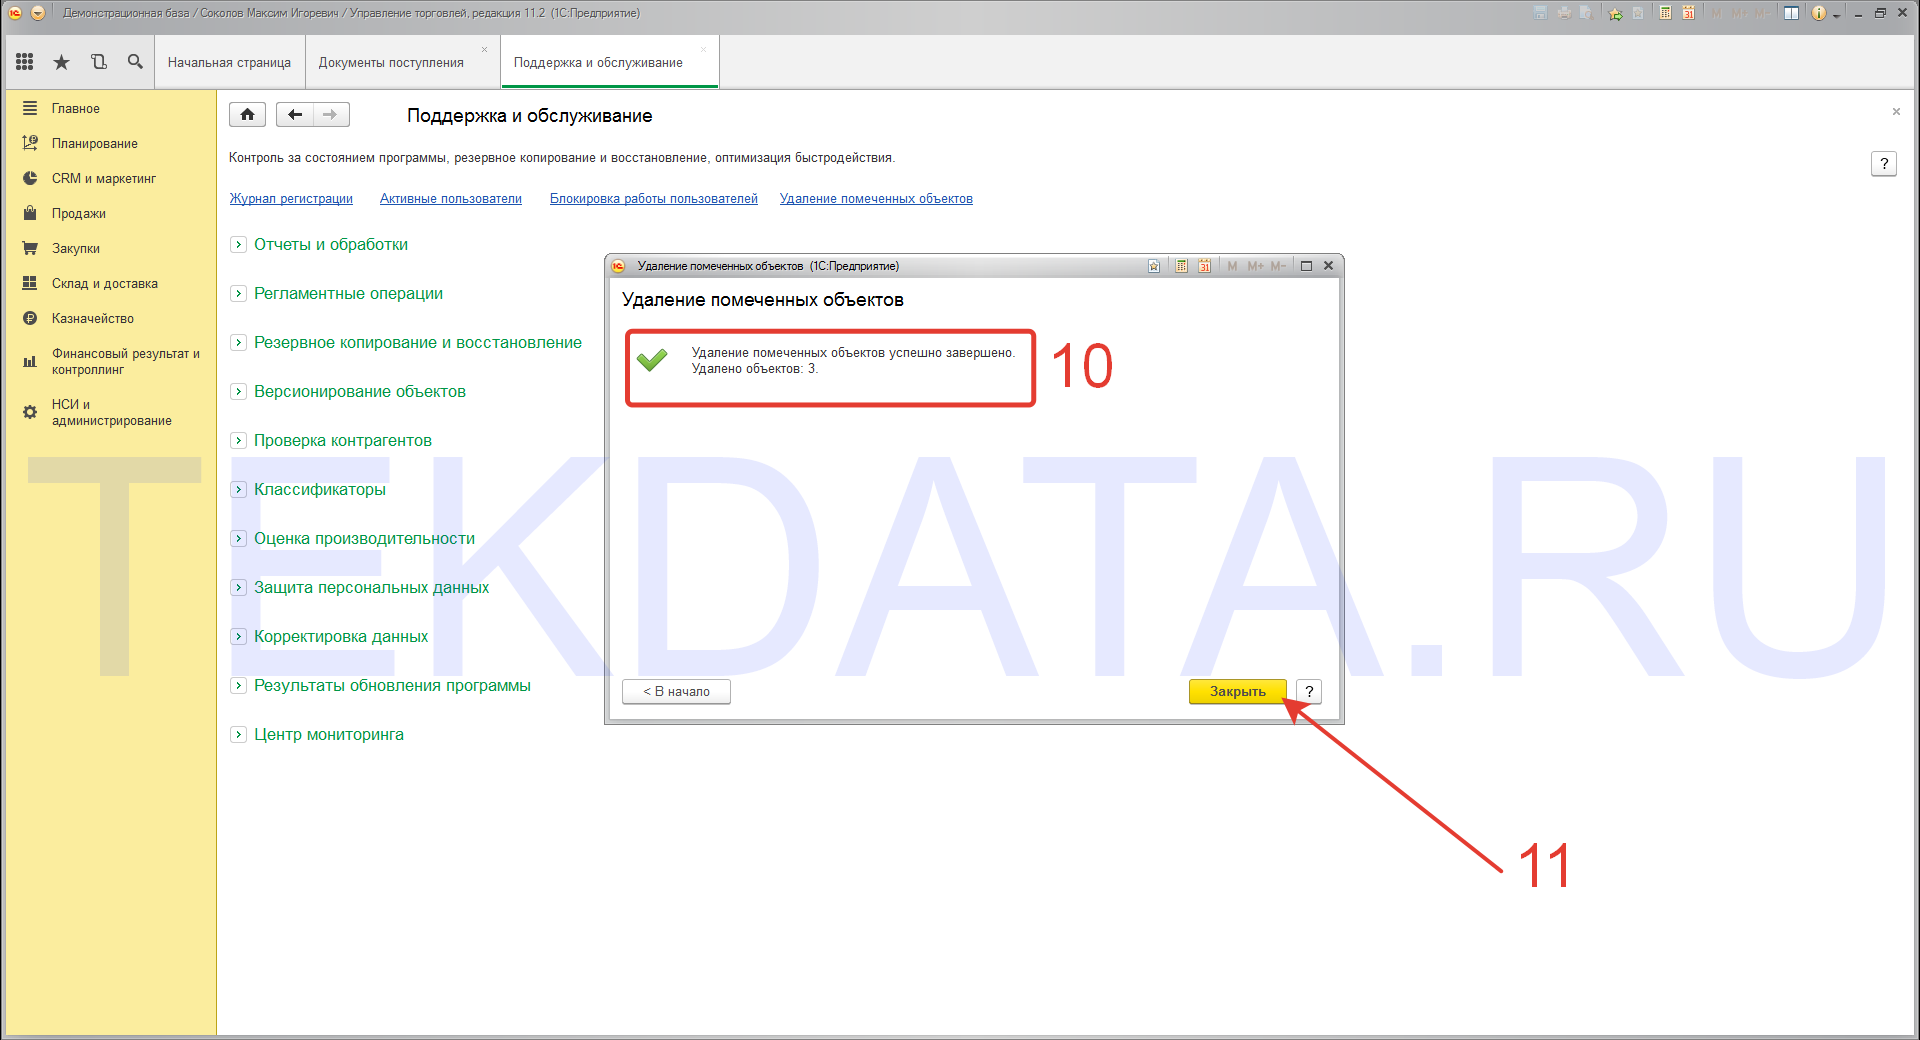Open the History scroll icon
This screenshot has height=1040, width=1920.
tap(98, 62)
